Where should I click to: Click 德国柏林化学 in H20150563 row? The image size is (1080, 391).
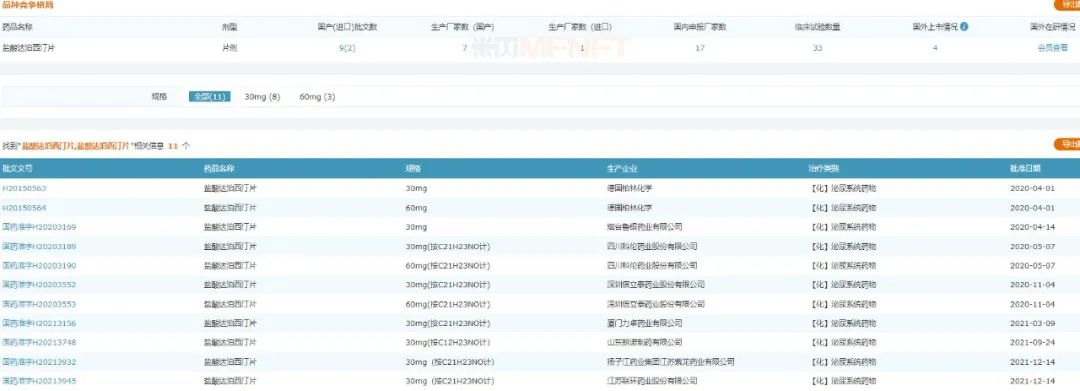pos(630,188)
